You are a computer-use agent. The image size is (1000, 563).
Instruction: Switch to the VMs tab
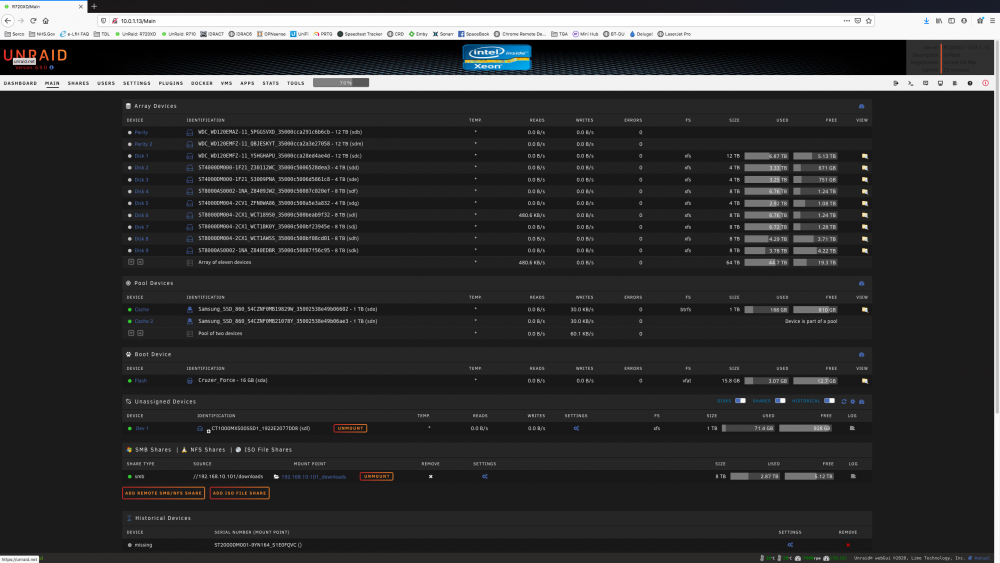[x=226, y=83]
